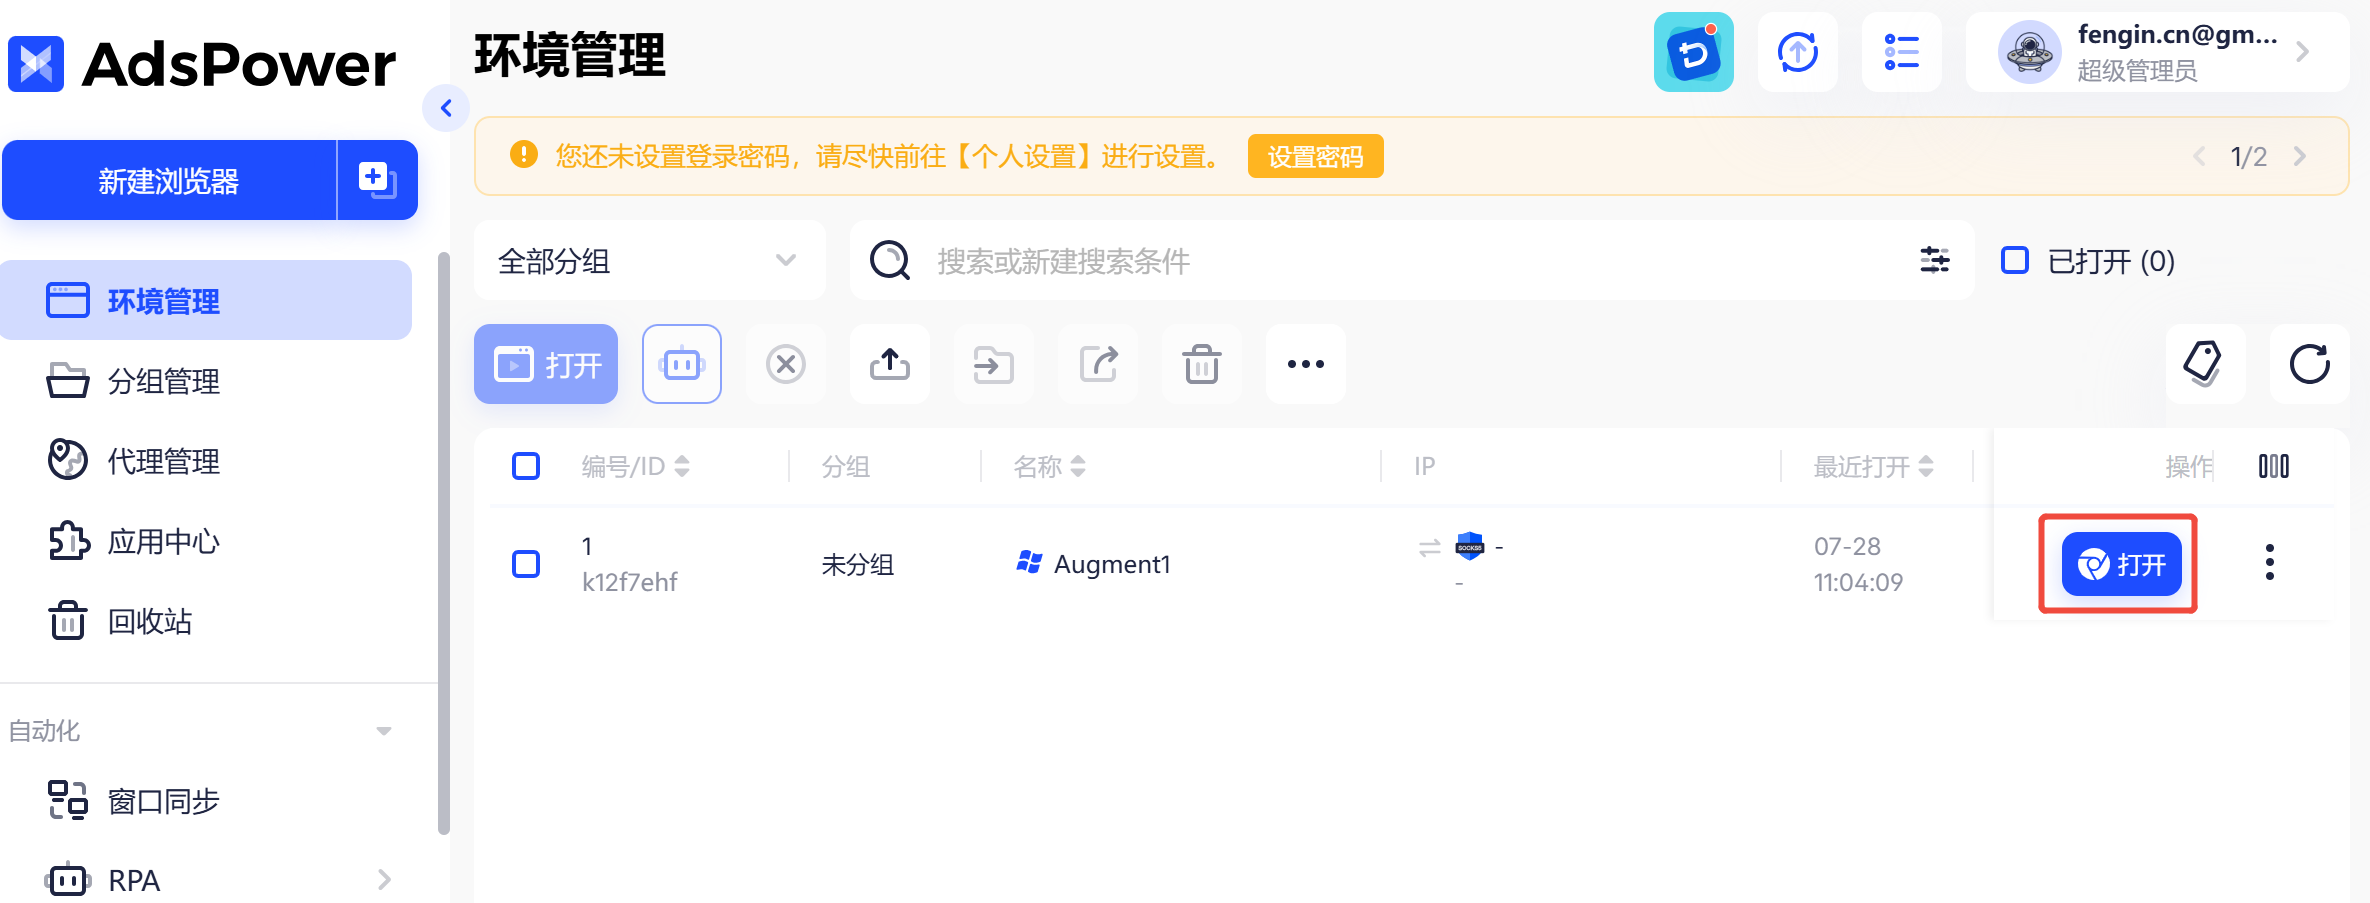Open the 全部分组 dropdown
This screenshot has height=903, width=2370.
[649, 260]
